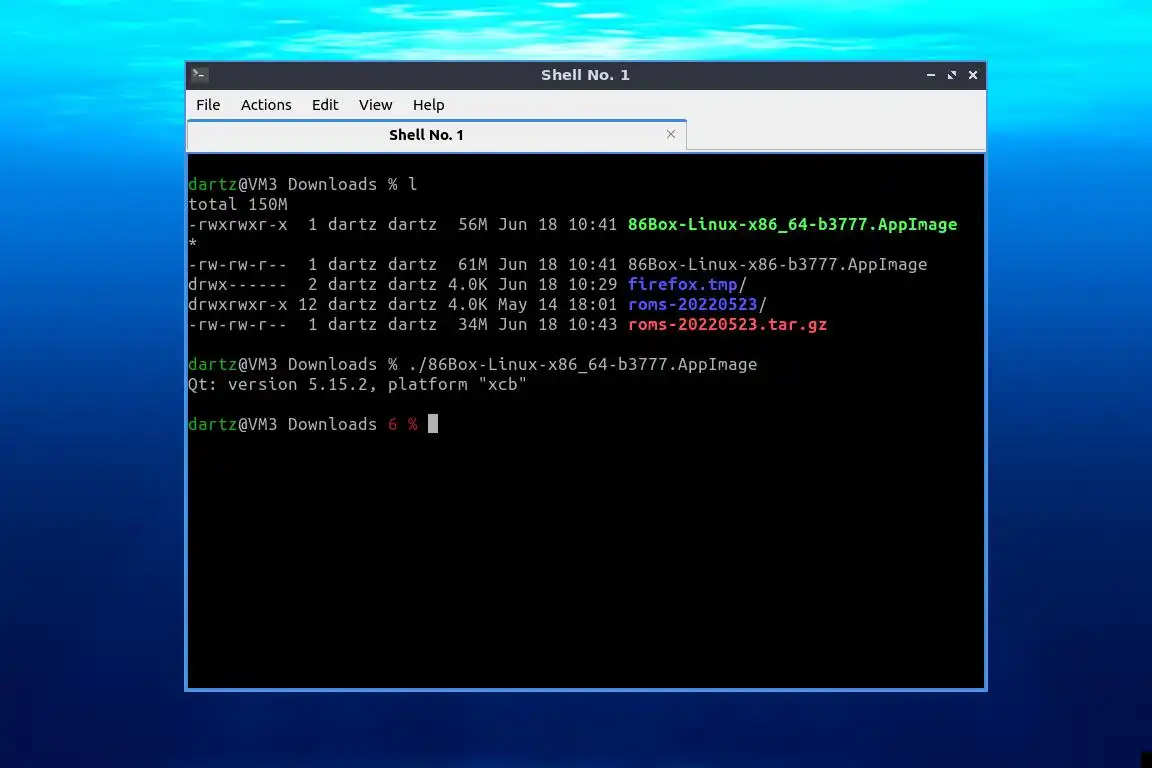Click the drwx------ permissions text
Image resolution: width=1152 pixels, height=768 pixels.
coord(238,284)
